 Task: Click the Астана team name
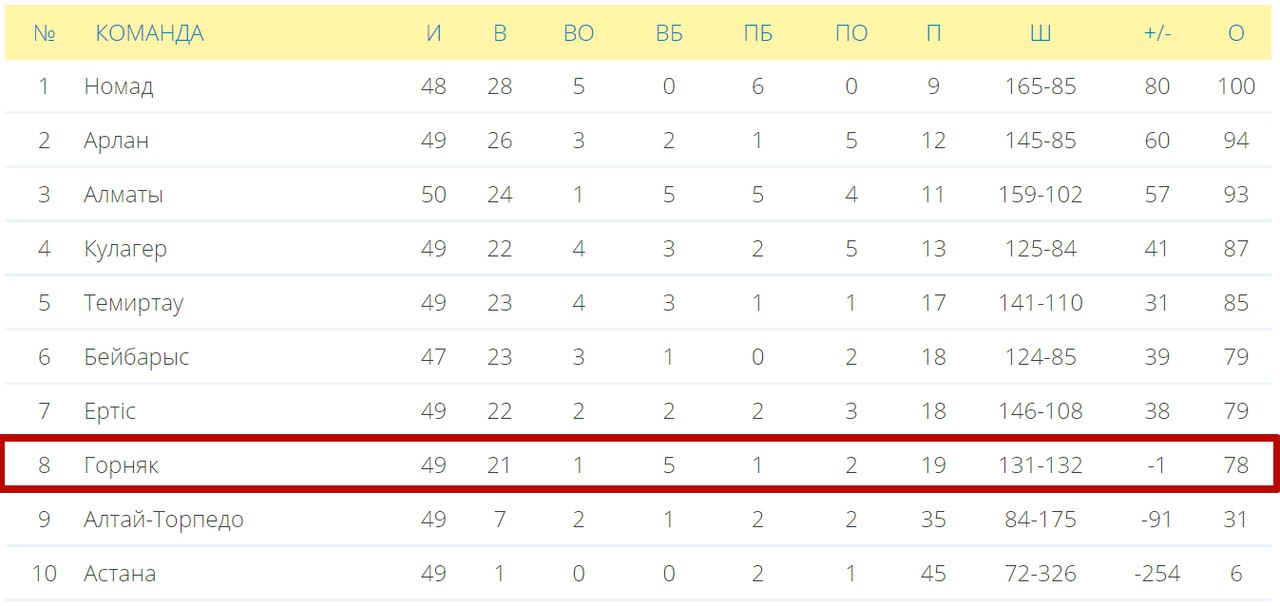[120, 573]
